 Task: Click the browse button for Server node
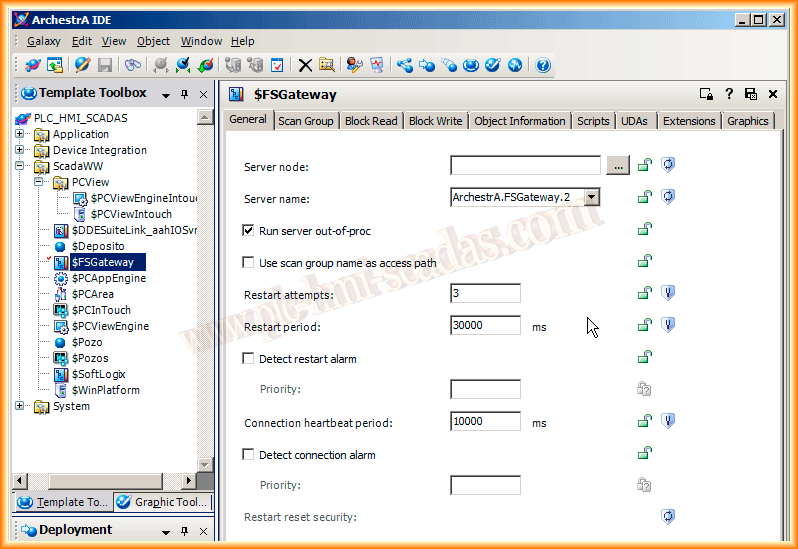point(618,166)
